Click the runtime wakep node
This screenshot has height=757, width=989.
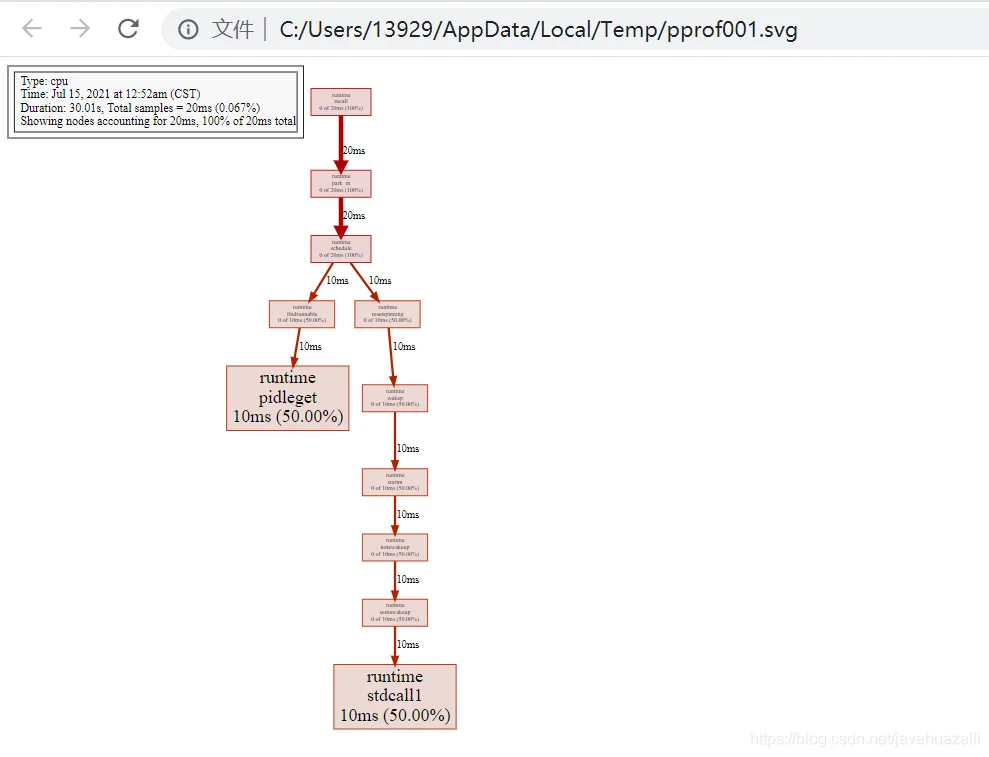[395, 398]
